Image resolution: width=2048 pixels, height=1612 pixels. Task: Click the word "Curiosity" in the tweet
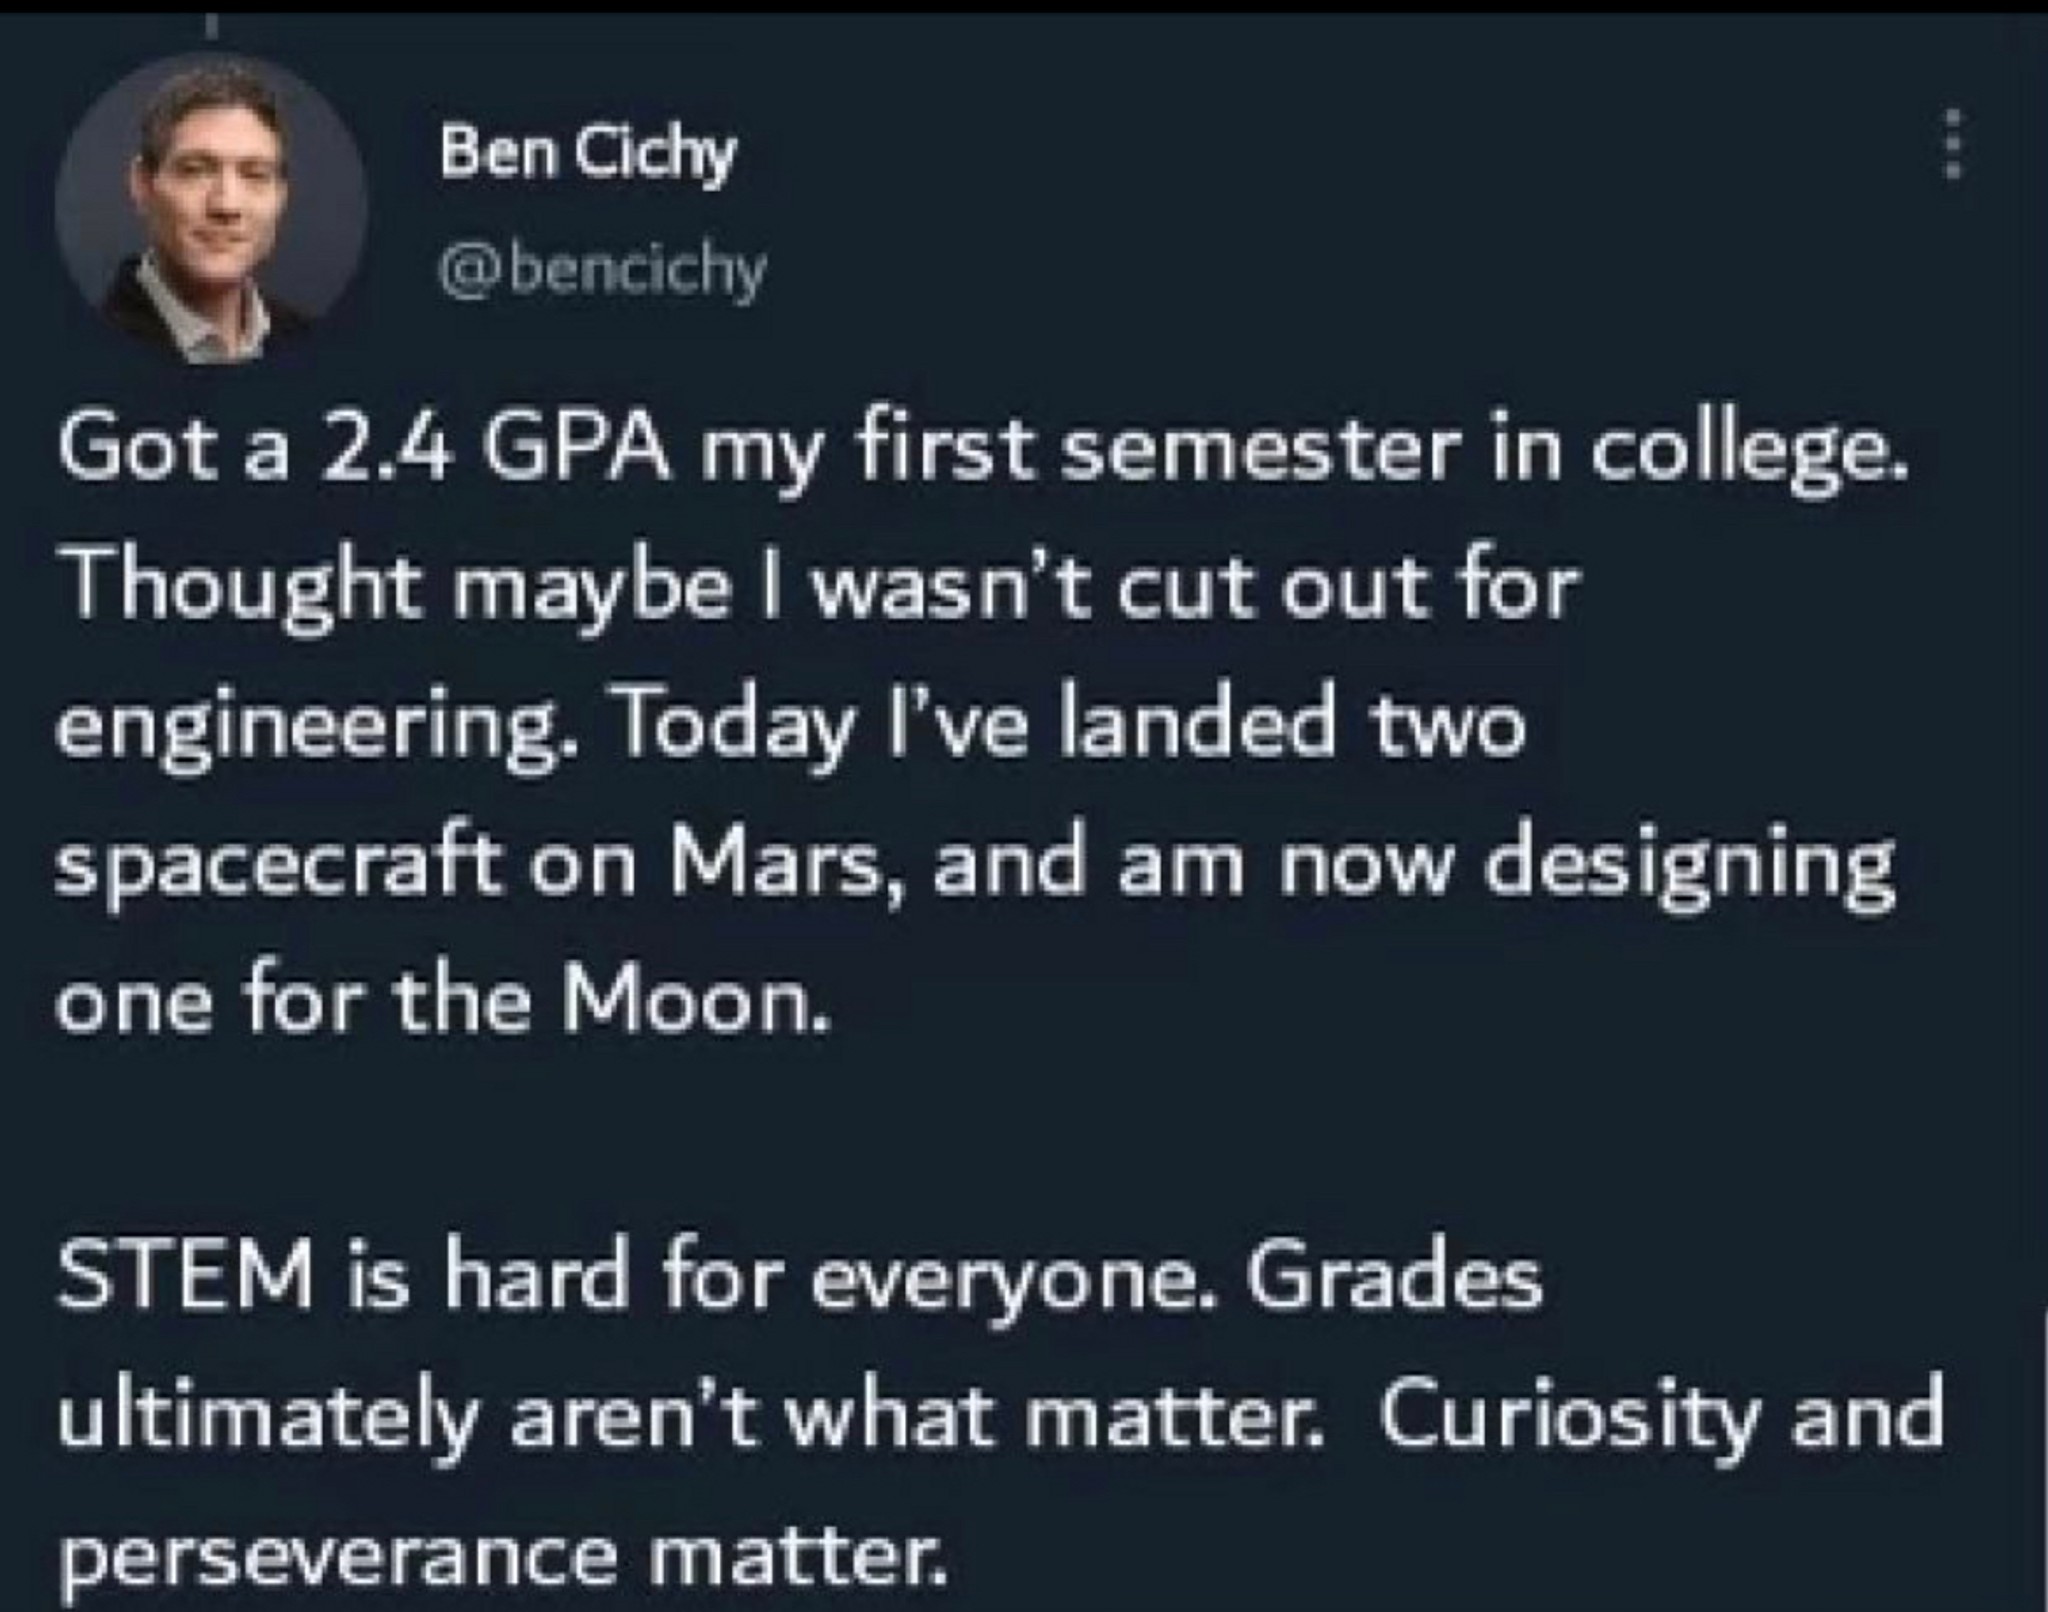point(1558,1421)
